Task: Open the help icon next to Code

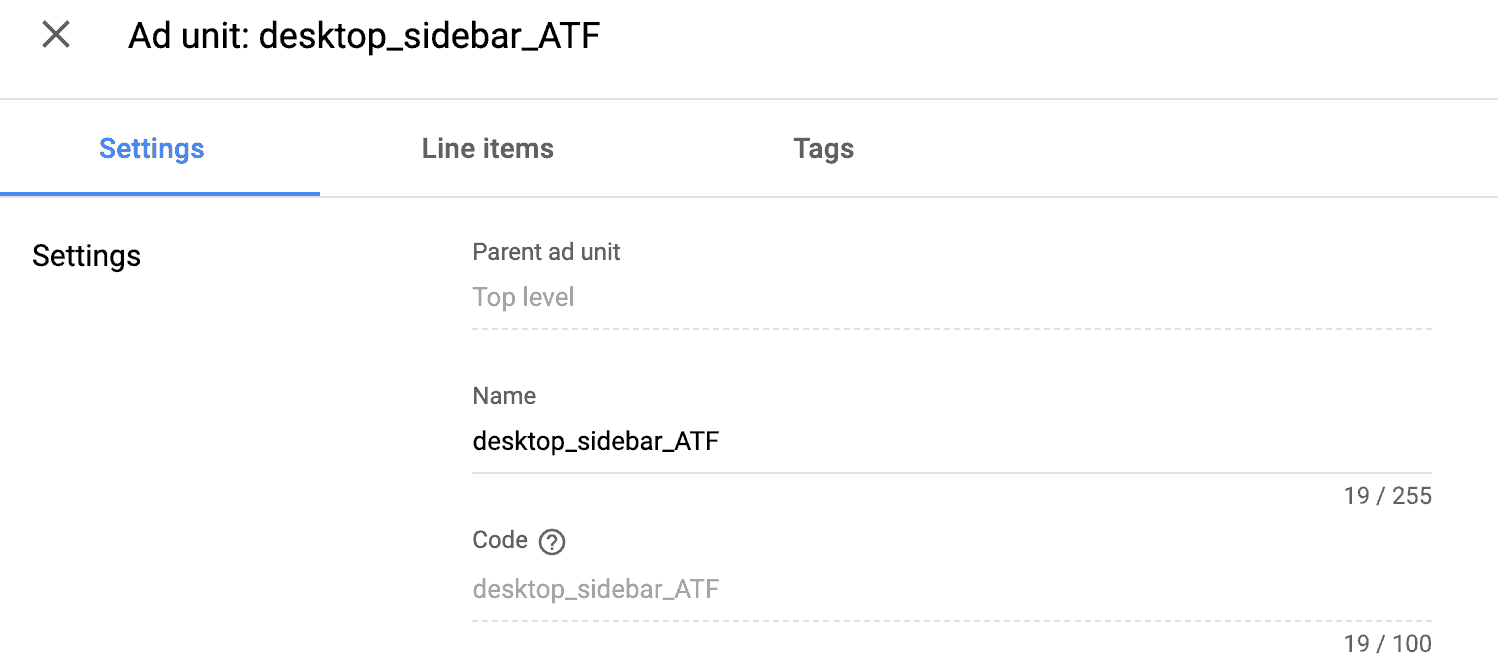Action: (x=552, y=542)
